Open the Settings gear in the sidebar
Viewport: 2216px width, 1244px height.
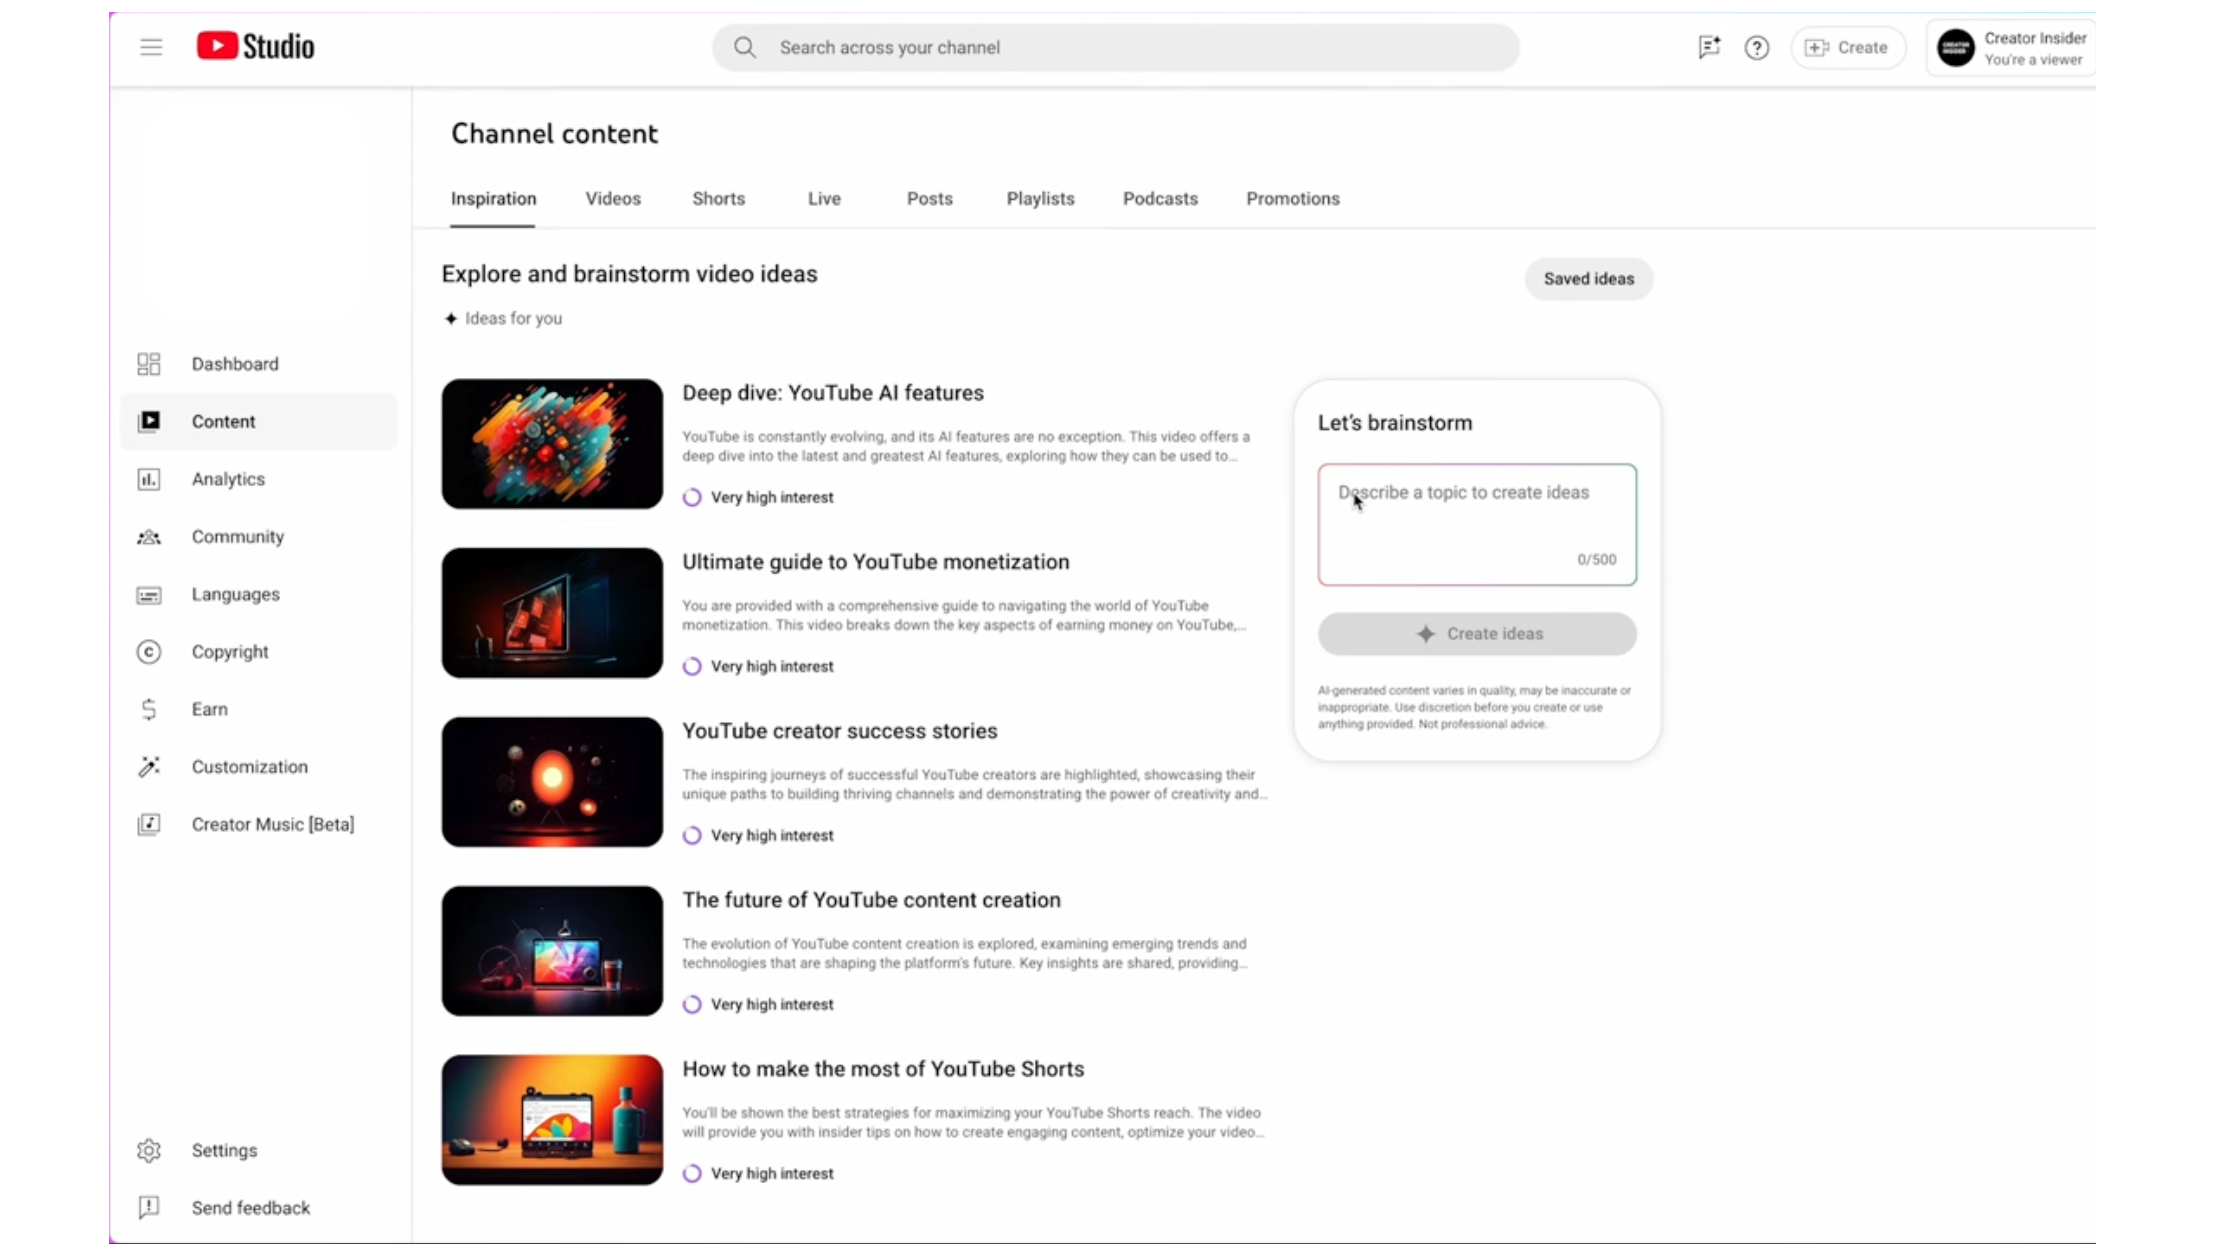pyautogui.click(x=149, y=1150)
